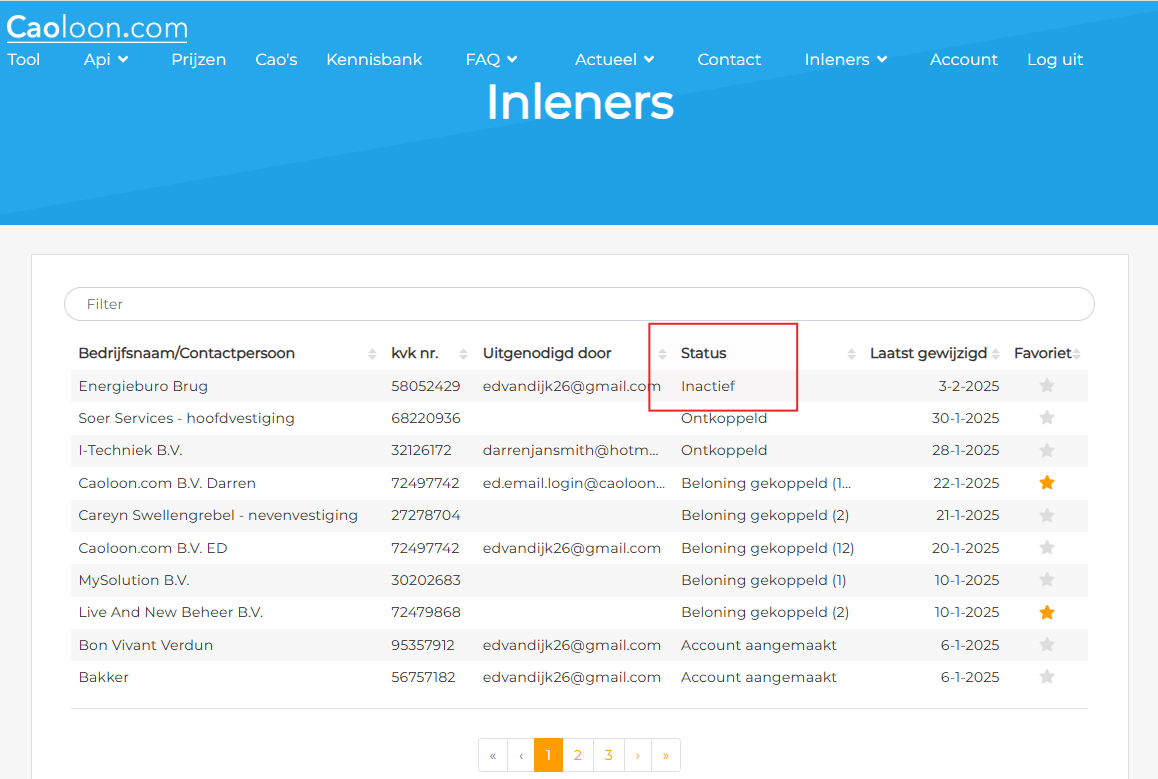
Task: Unfavorite Caoloon.com B.V. Darren
Action: (x=1047, y=482)
